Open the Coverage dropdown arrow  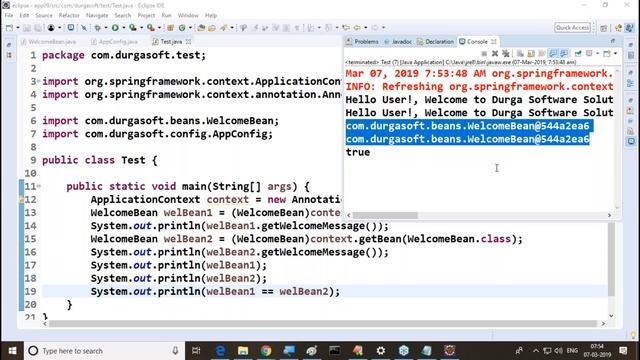tap(141, 28)
